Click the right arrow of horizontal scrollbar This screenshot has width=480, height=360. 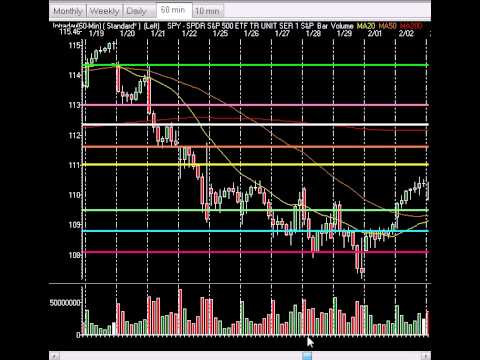[425, 356]
